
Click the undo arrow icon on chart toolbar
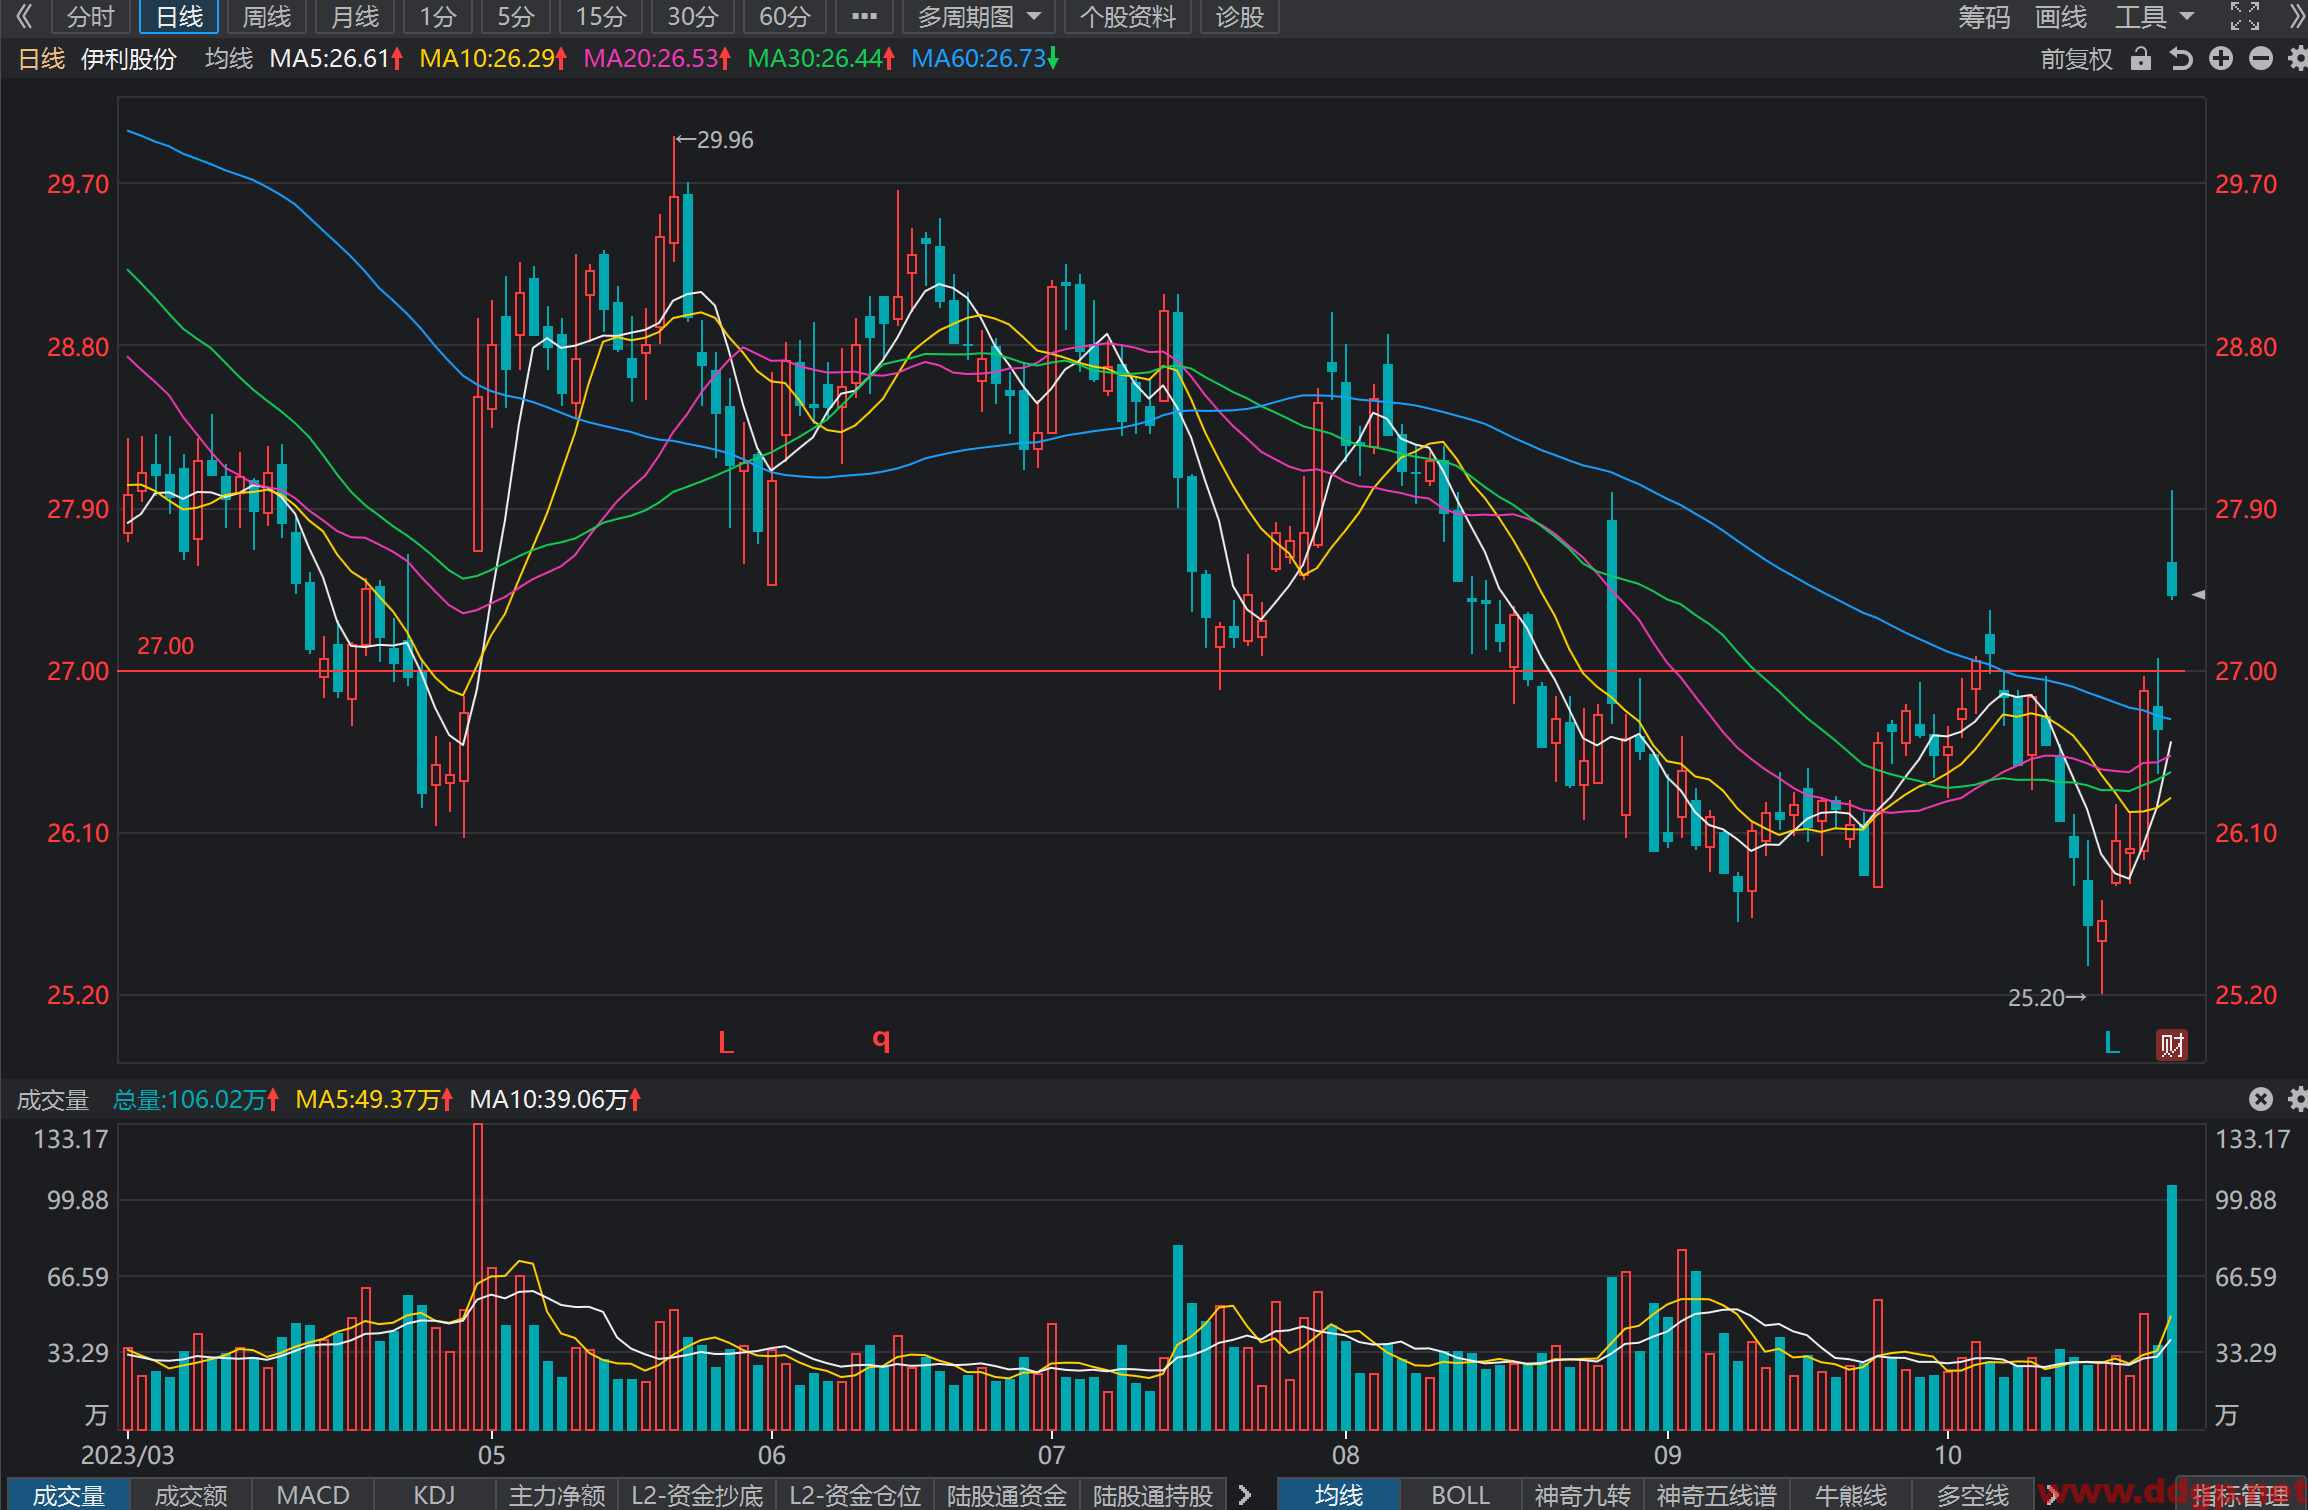[2181, 59]
